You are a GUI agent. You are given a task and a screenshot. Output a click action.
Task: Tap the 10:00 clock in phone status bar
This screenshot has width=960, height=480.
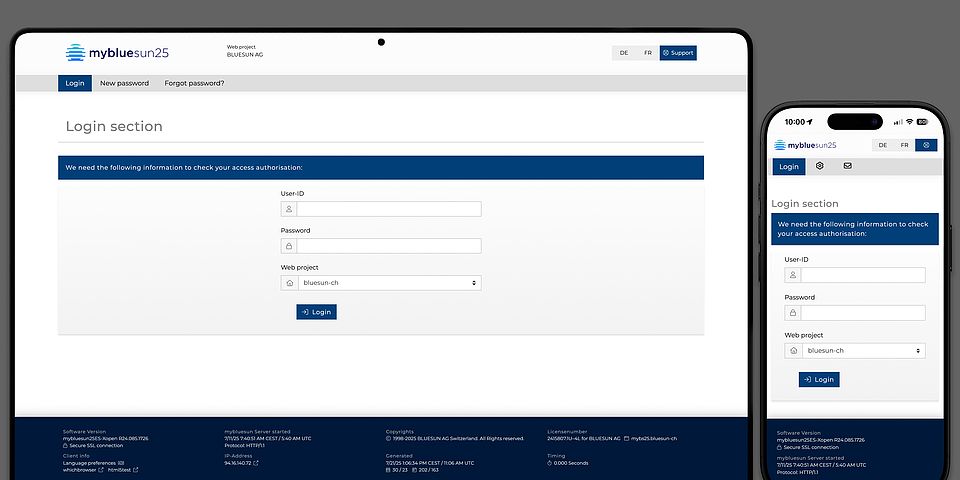[x=795, y=122]
